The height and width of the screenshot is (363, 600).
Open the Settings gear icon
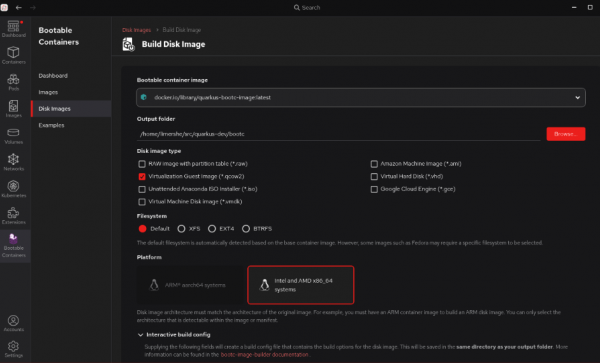click(x=13, y=349)
